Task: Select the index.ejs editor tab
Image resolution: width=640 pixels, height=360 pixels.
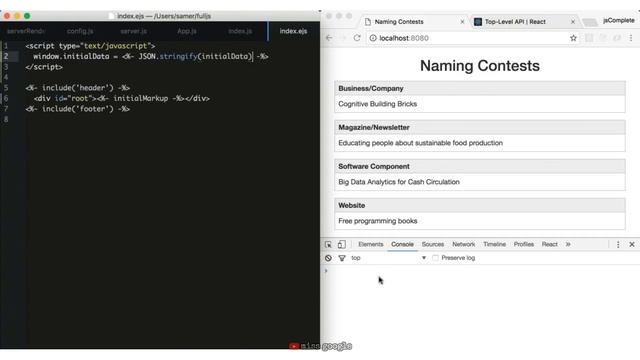Action: tap(293, 31)
